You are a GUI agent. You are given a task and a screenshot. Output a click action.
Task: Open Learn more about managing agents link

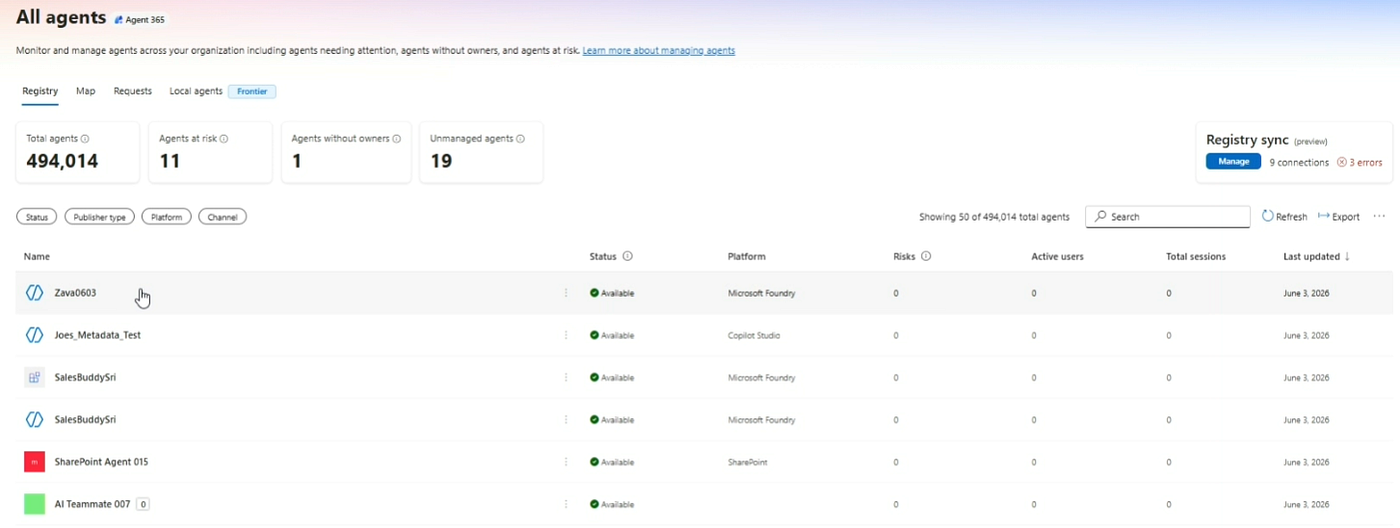click(659, 50)
